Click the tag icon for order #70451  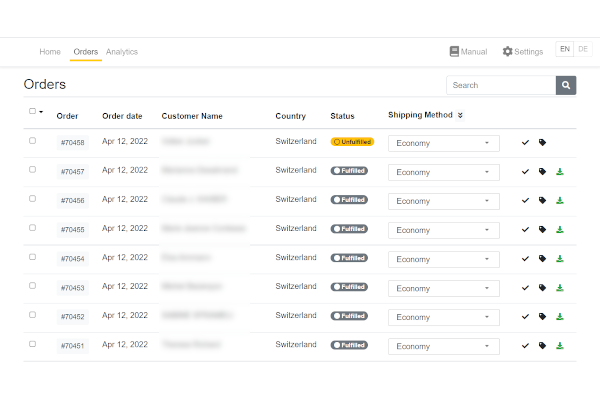[542, 346]
